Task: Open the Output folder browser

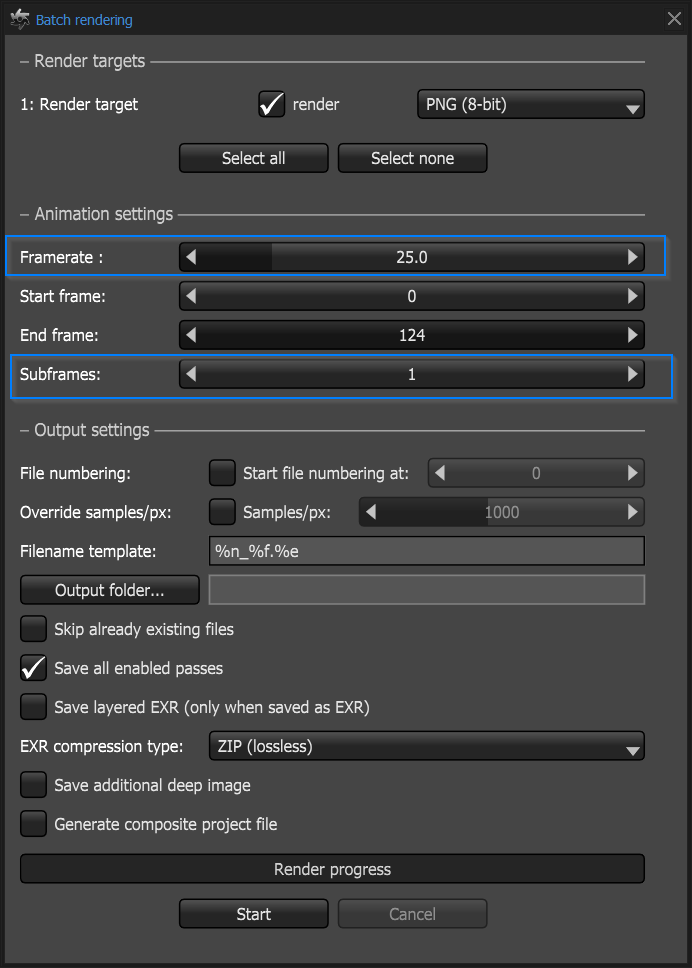Action: [x=110, y=590]
